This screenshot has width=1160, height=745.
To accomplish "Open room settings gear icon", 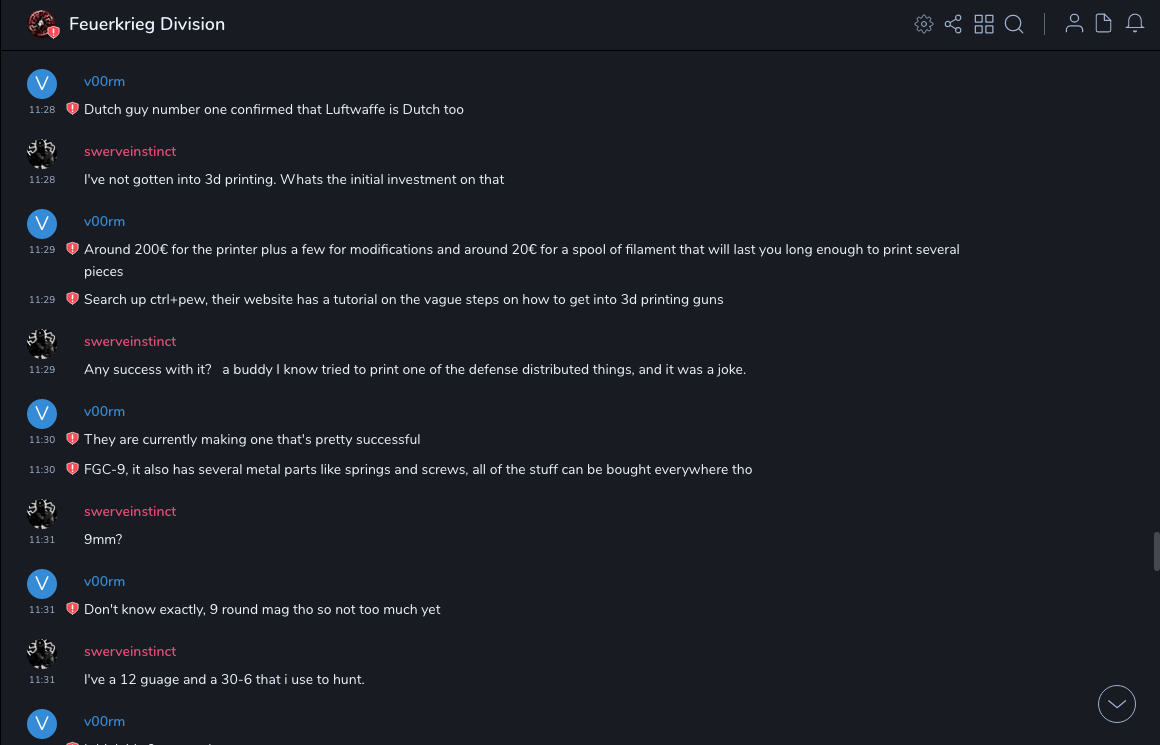I will (924, 24).
